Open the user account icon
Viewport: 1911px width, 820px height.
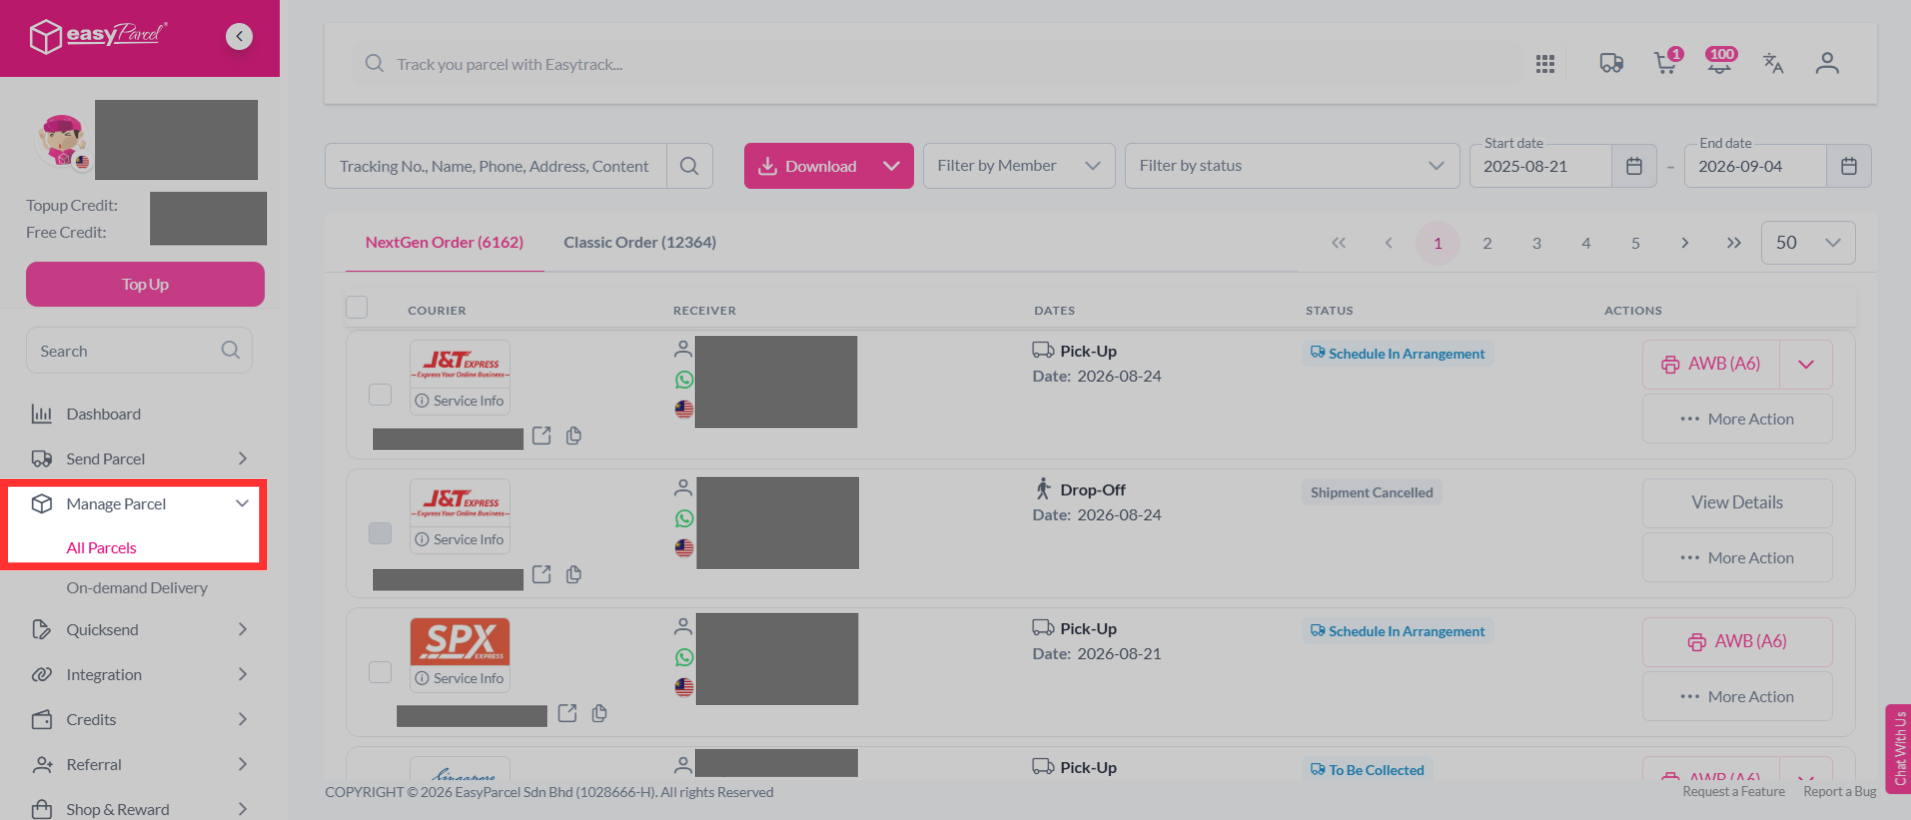click(x=1827, y=64)
